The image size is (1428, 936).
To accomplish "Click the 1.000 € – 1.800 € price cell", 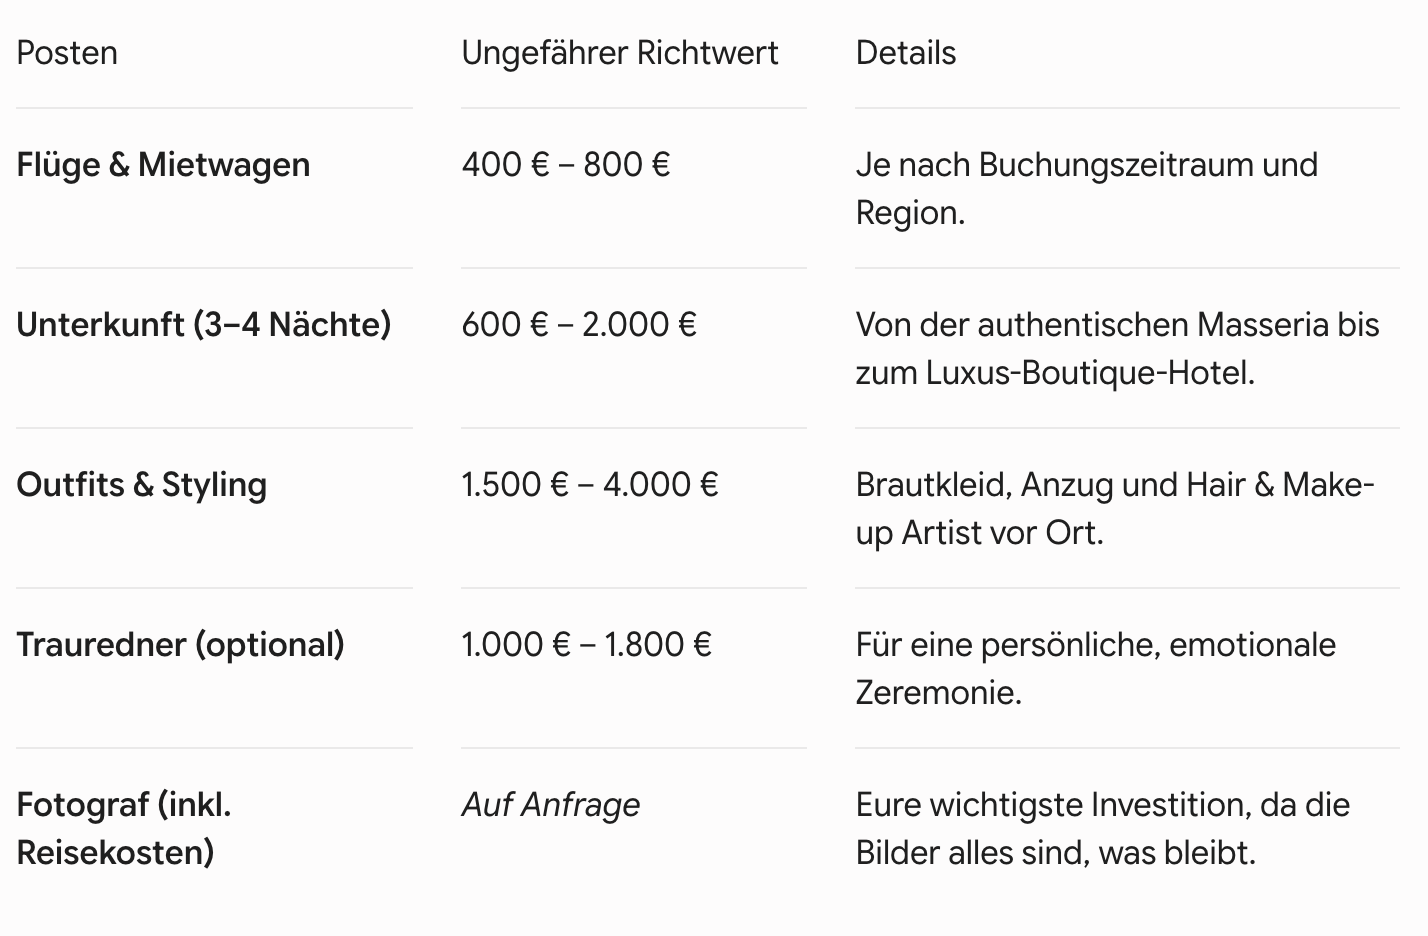I will pos(586,645).
